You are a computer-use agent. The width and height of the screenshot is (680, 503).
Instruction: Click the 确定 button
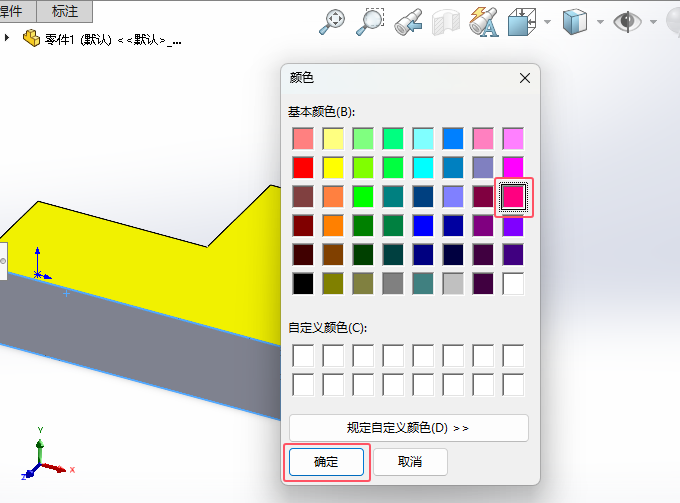click(326, 462)
